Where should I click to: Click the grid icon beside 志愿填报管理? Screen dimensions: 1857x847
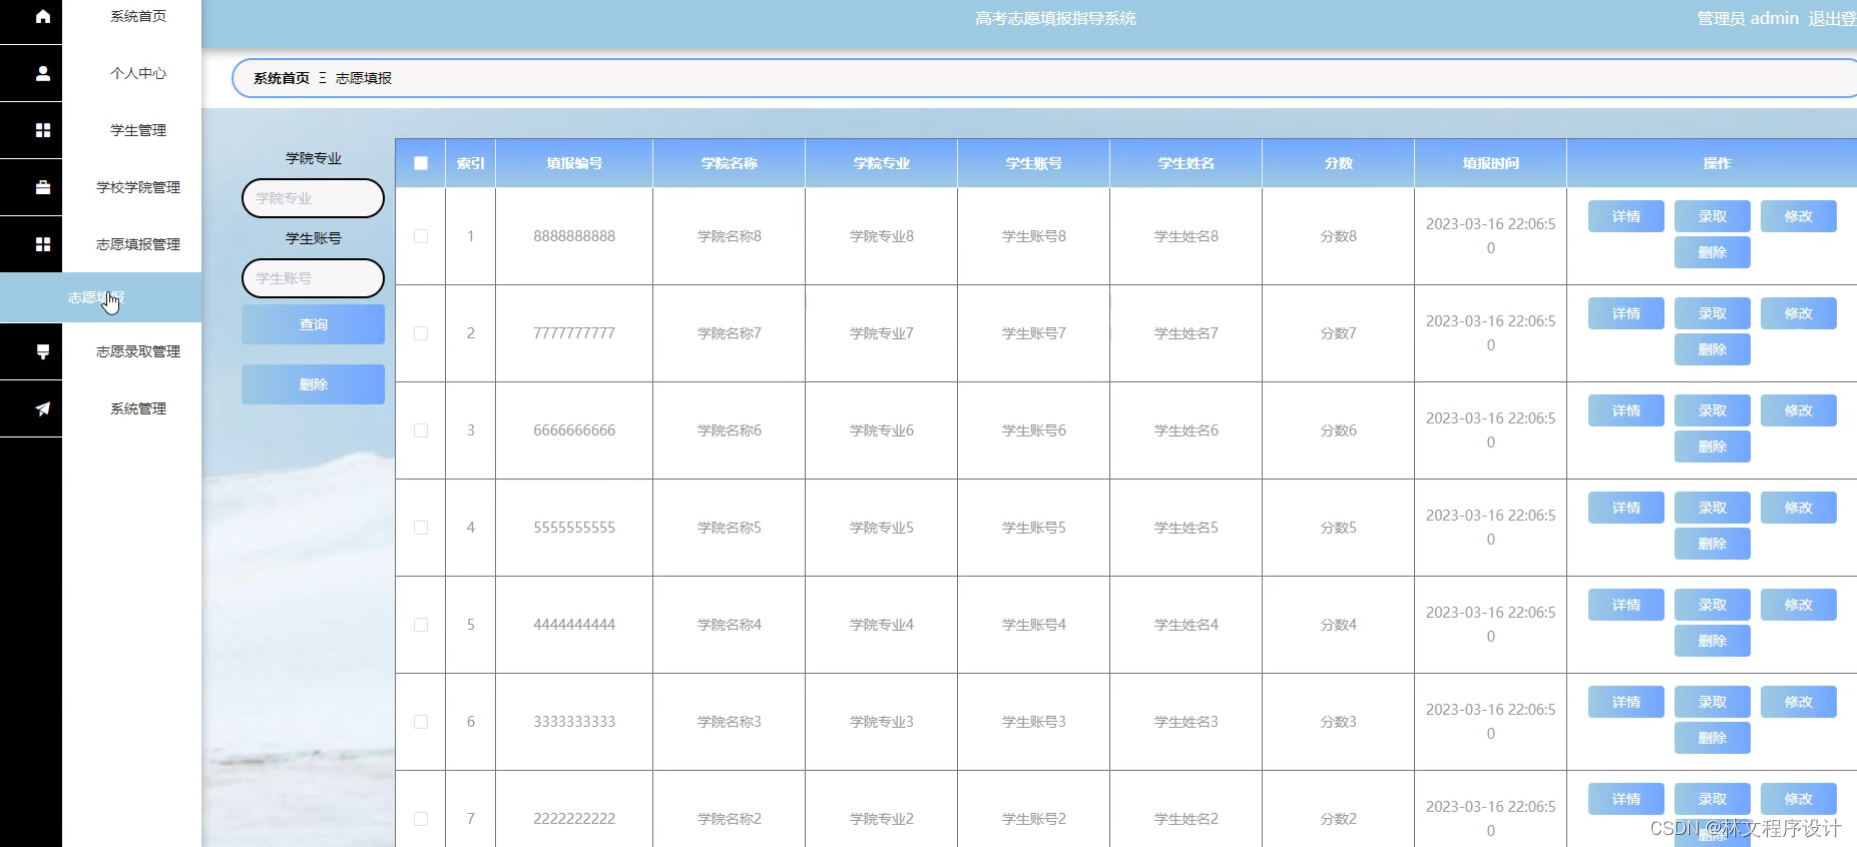tap(43, 244)
